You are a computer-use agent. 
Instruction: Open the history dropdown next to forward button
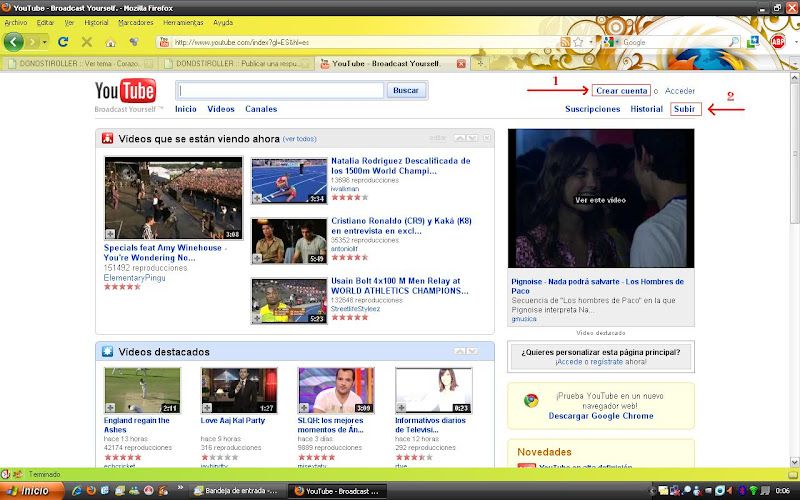[43, 42]
